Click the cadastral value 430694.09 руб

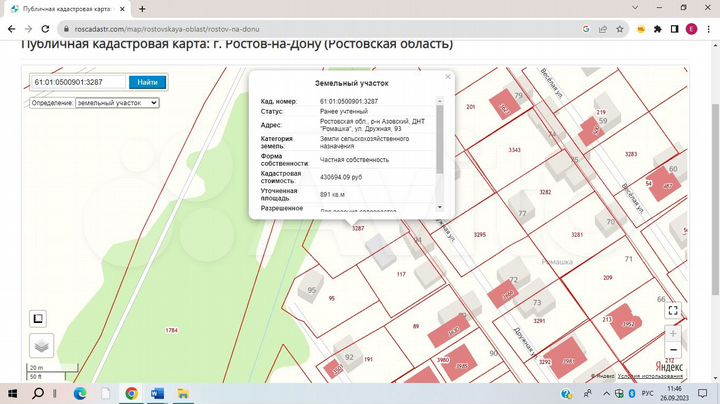pos(341,177)
